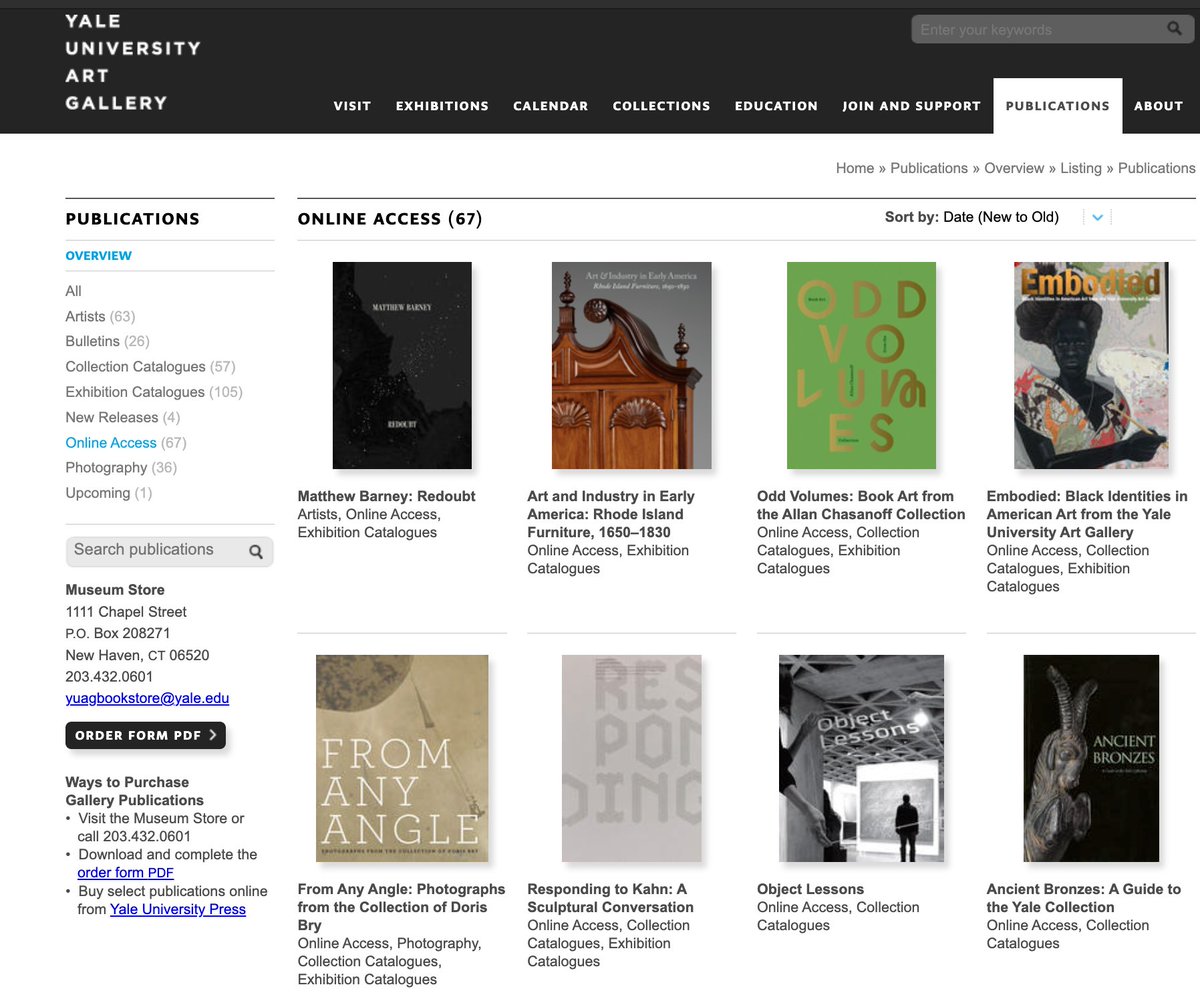Filter by Exhibition Catalogues (105)
1200x1001 pixels.
coord(154,392)
